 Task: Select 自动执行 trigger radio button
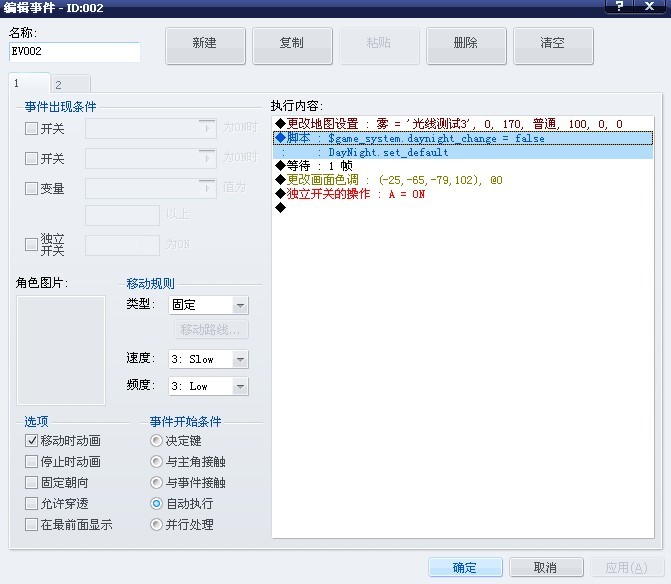point(157,504)
